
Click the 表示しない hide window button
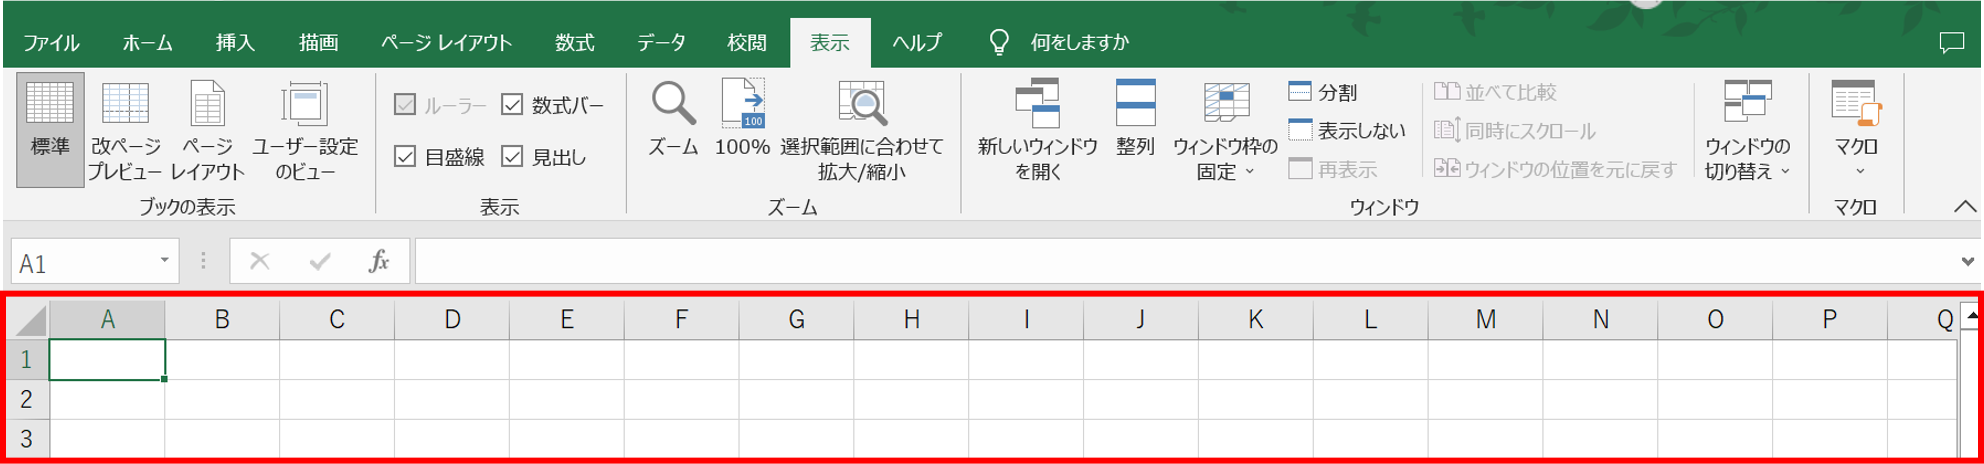coord(1346,131)
